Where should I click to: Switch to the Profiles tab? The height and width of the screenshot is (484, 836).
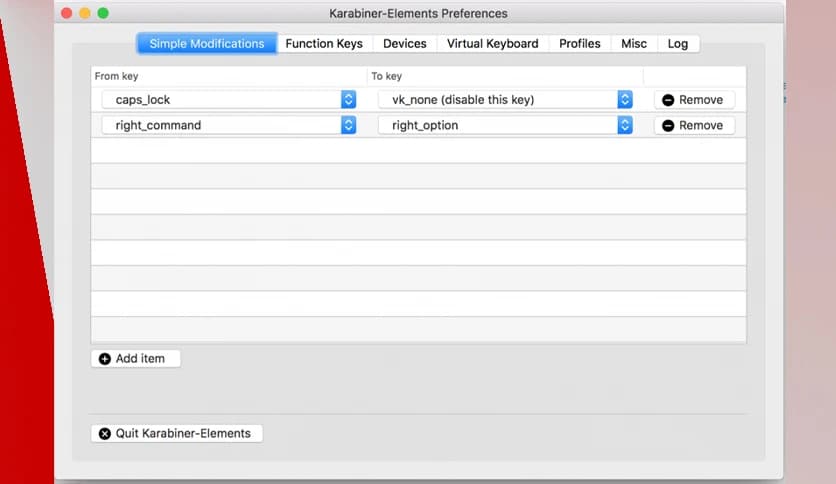pos(580,44)
